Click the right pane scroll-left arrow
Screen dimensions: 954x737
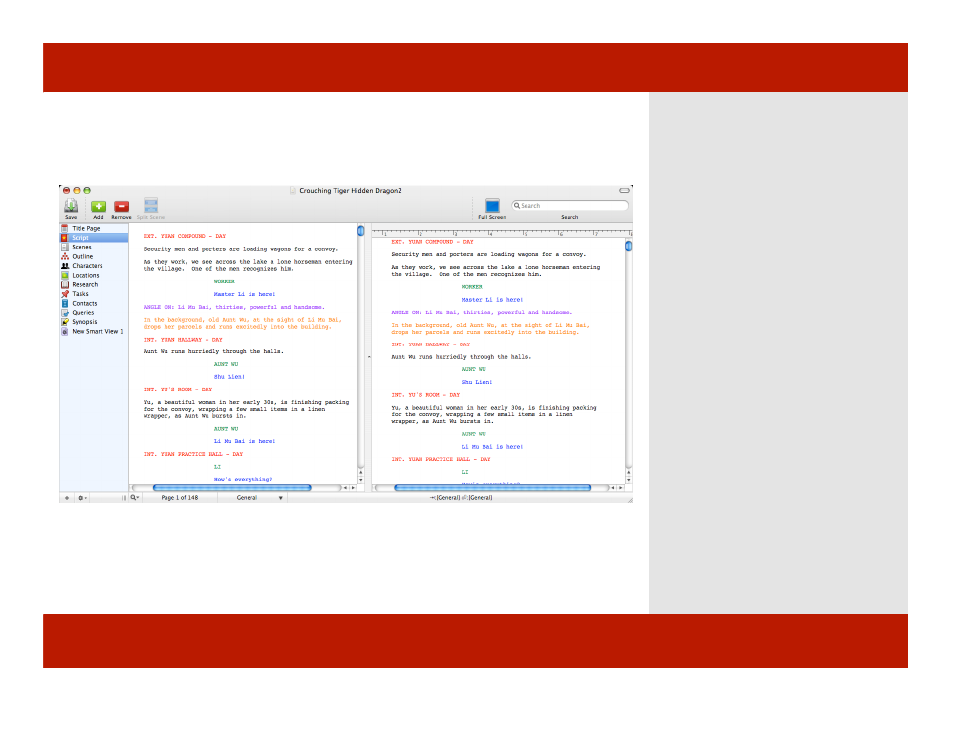click(613, 488)
